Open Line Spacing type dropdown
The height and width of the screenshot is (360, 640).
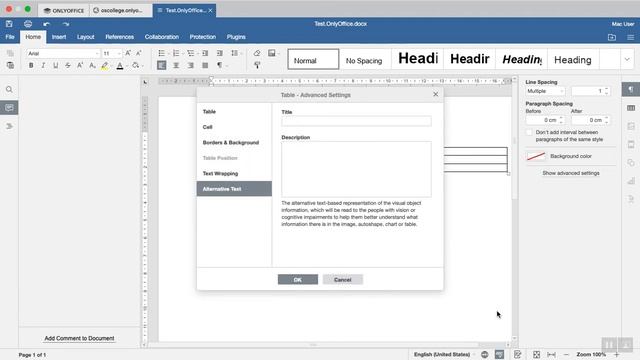(x=545, y=91)
